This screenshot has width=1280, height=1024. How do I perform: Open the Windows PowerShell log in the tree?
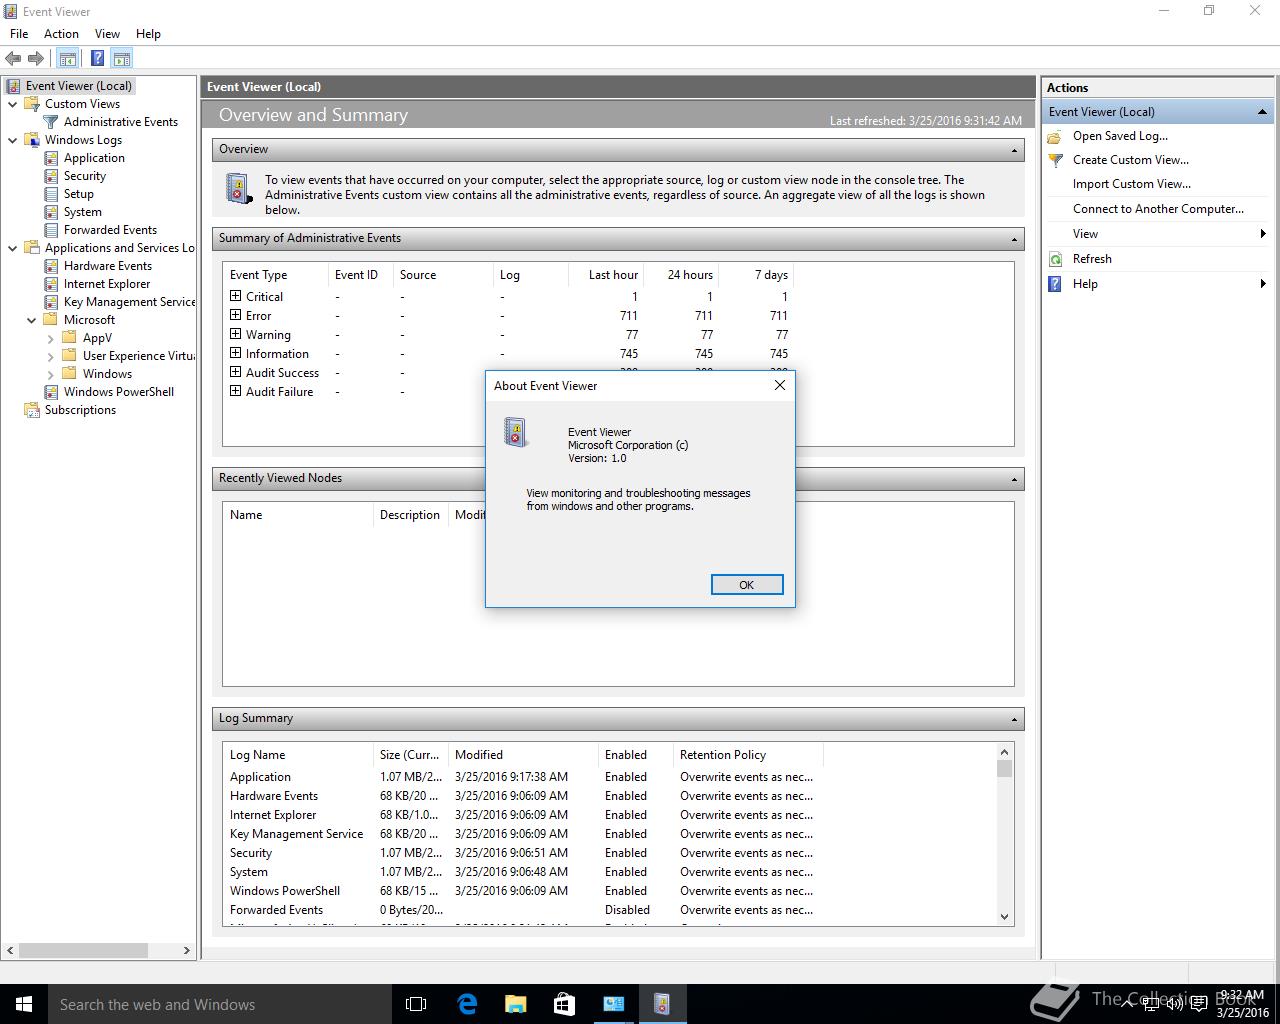pos(119,392)
